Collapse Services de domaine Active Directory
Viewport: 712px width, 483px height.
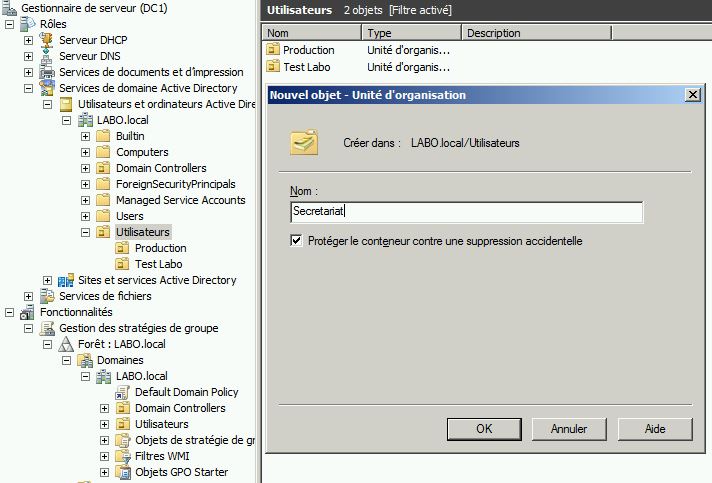click(28, 88)
